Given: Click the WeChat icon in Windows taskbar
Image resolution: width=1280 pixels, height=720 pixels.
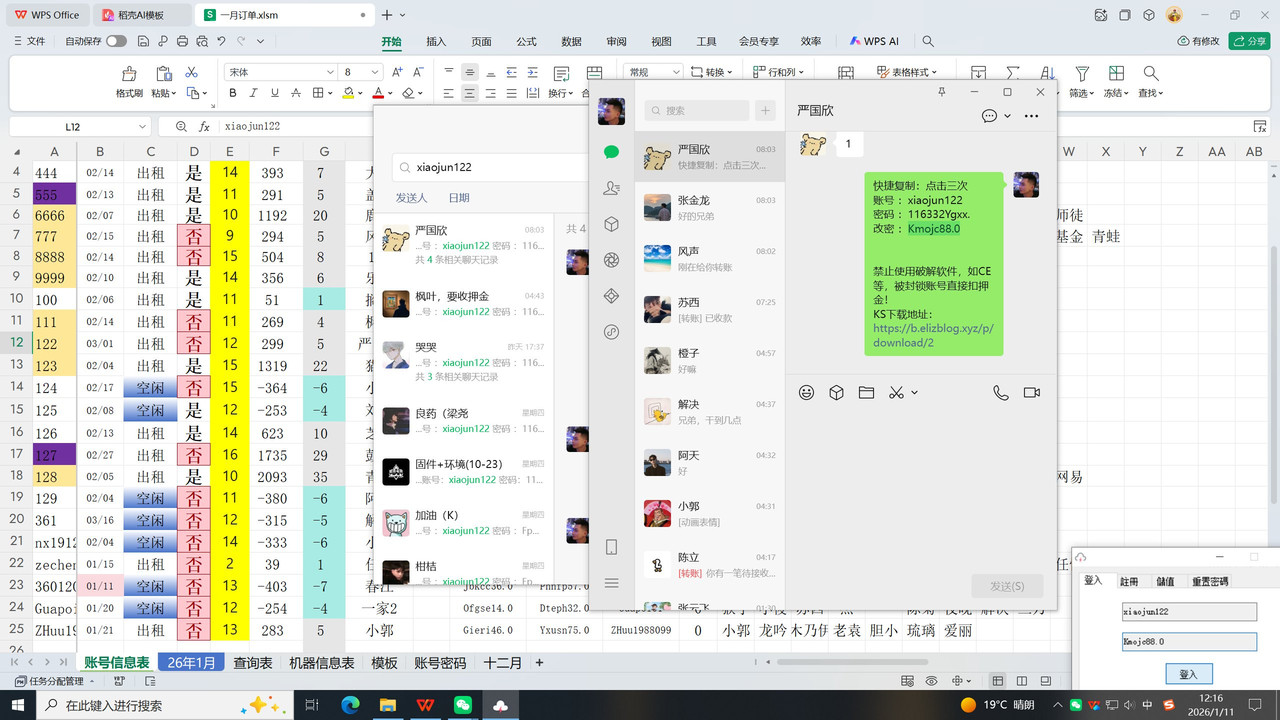Looking at the screenshot, I should click(462, 705).
